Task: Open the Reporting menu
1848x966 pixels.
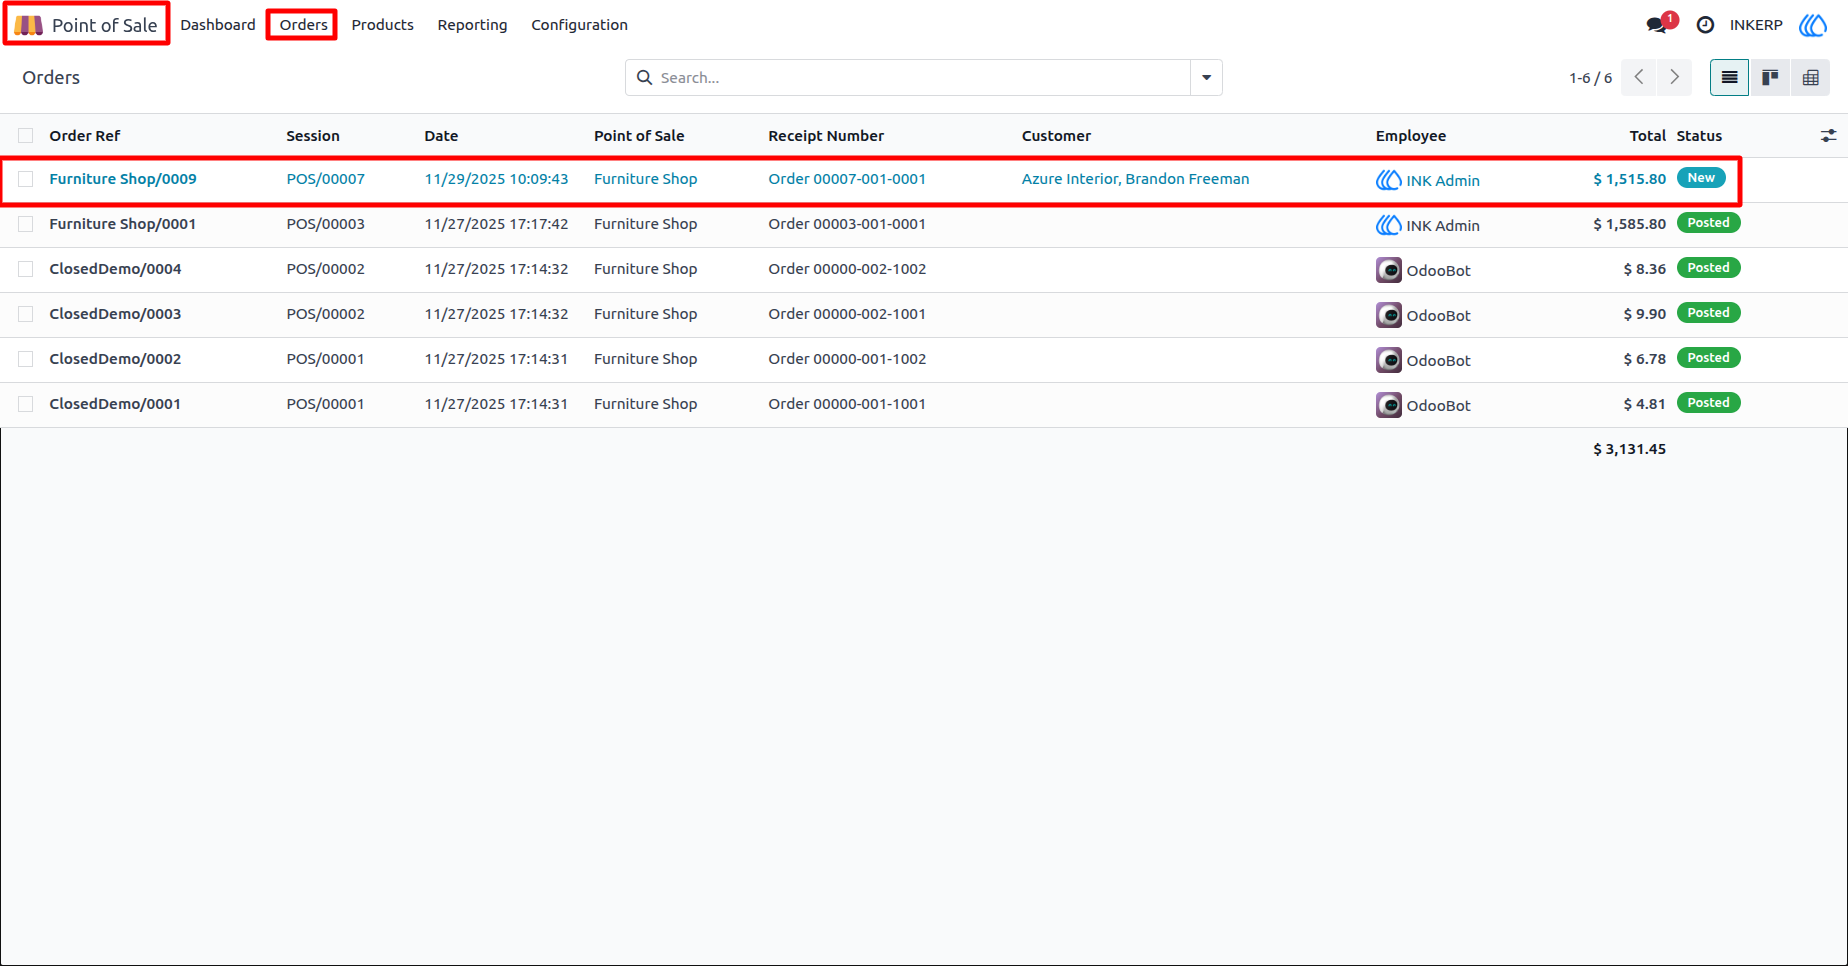Action: click(x=472, y=25)
